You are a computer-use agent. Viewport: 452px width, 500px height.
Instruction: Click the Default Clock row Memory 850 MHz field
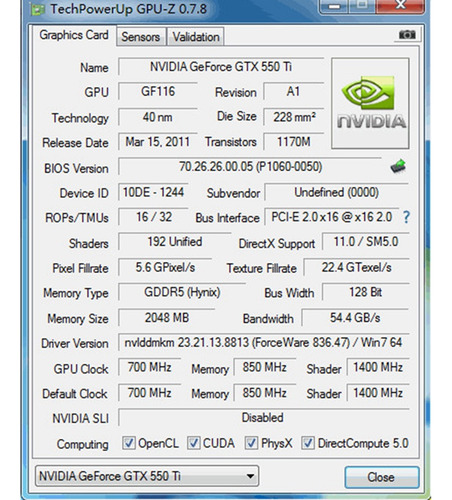(x=265, y=393)
